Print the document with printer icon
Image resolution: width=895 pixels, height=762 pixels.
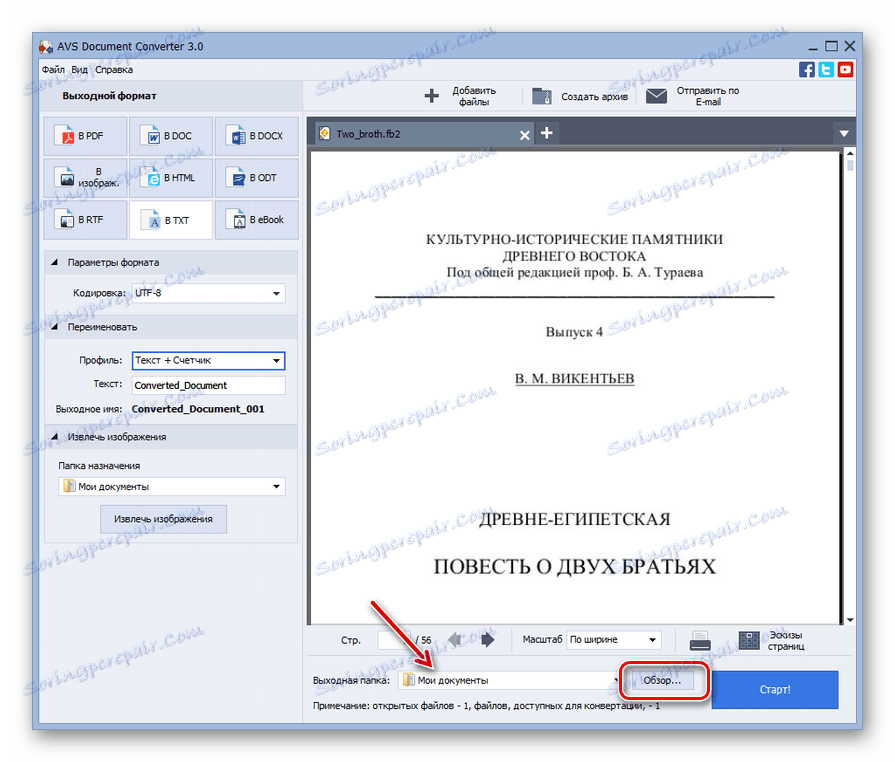click(x=700, y=640)
